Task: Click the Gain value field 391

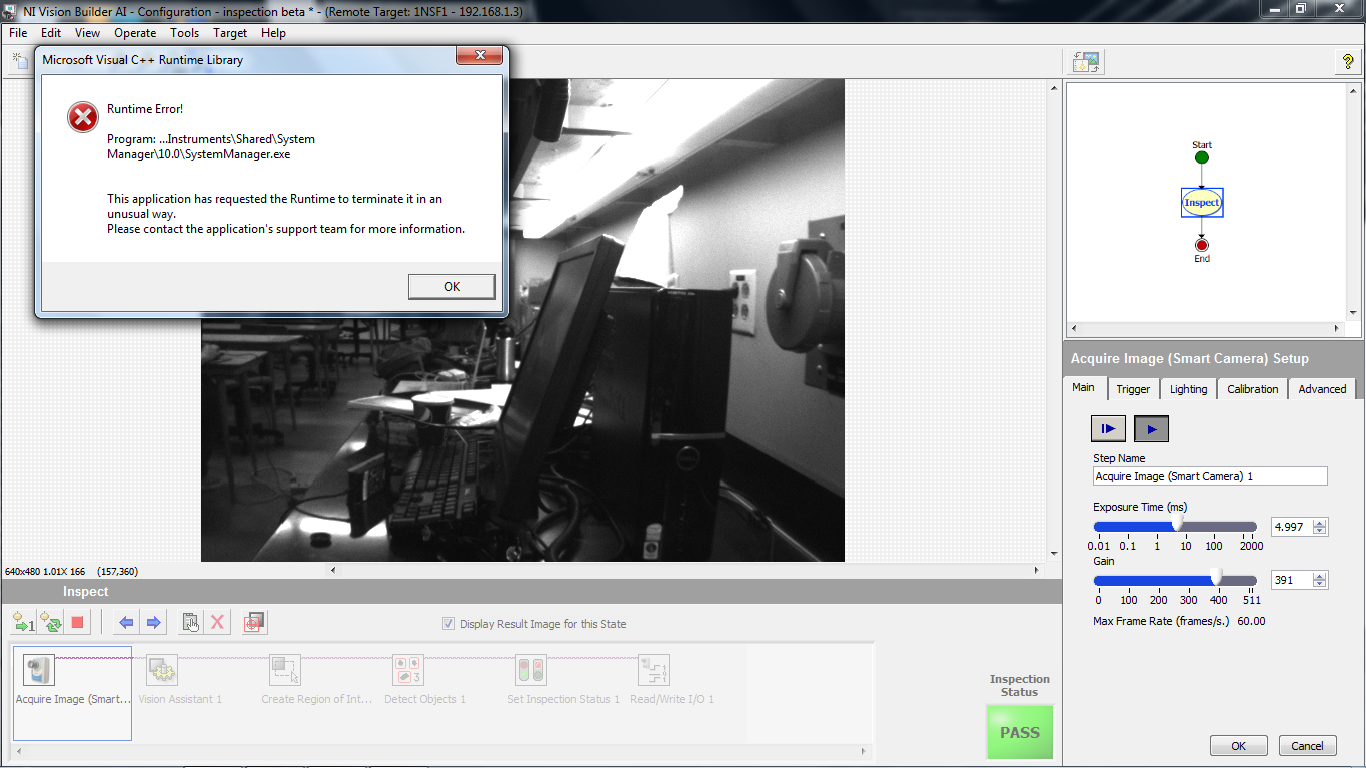Action: (1291, 580)
